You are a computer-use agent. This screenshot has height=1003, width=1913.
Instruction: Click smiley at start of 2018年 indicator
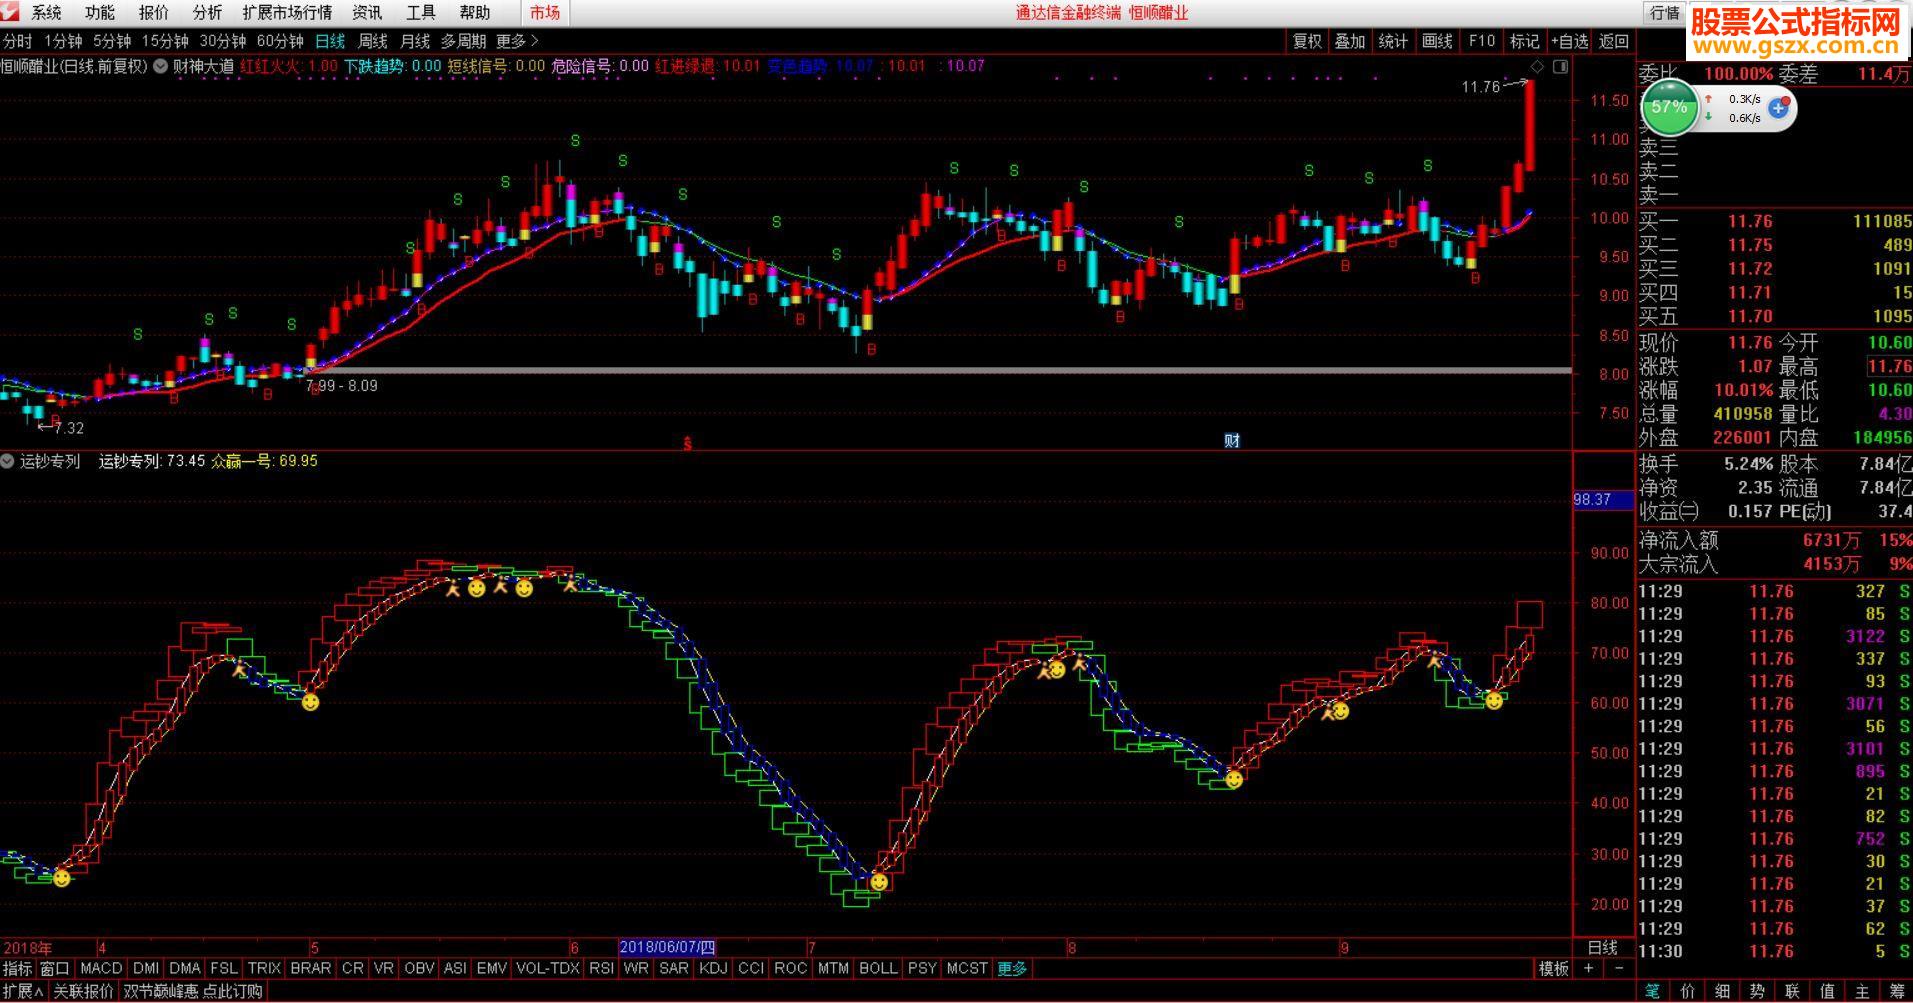62,877
